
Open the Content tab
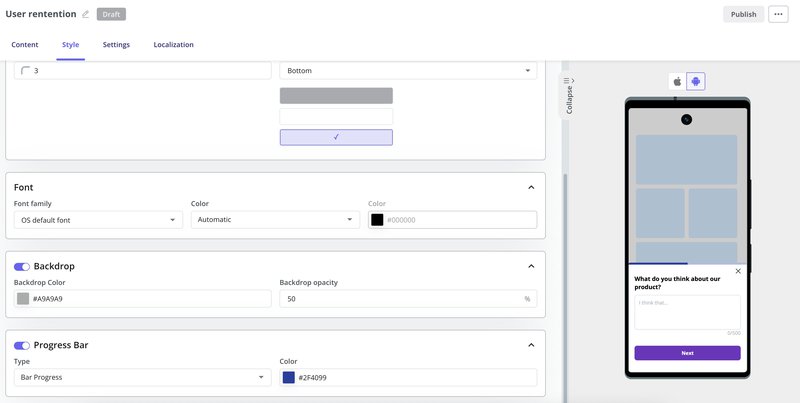pos(24,45)
